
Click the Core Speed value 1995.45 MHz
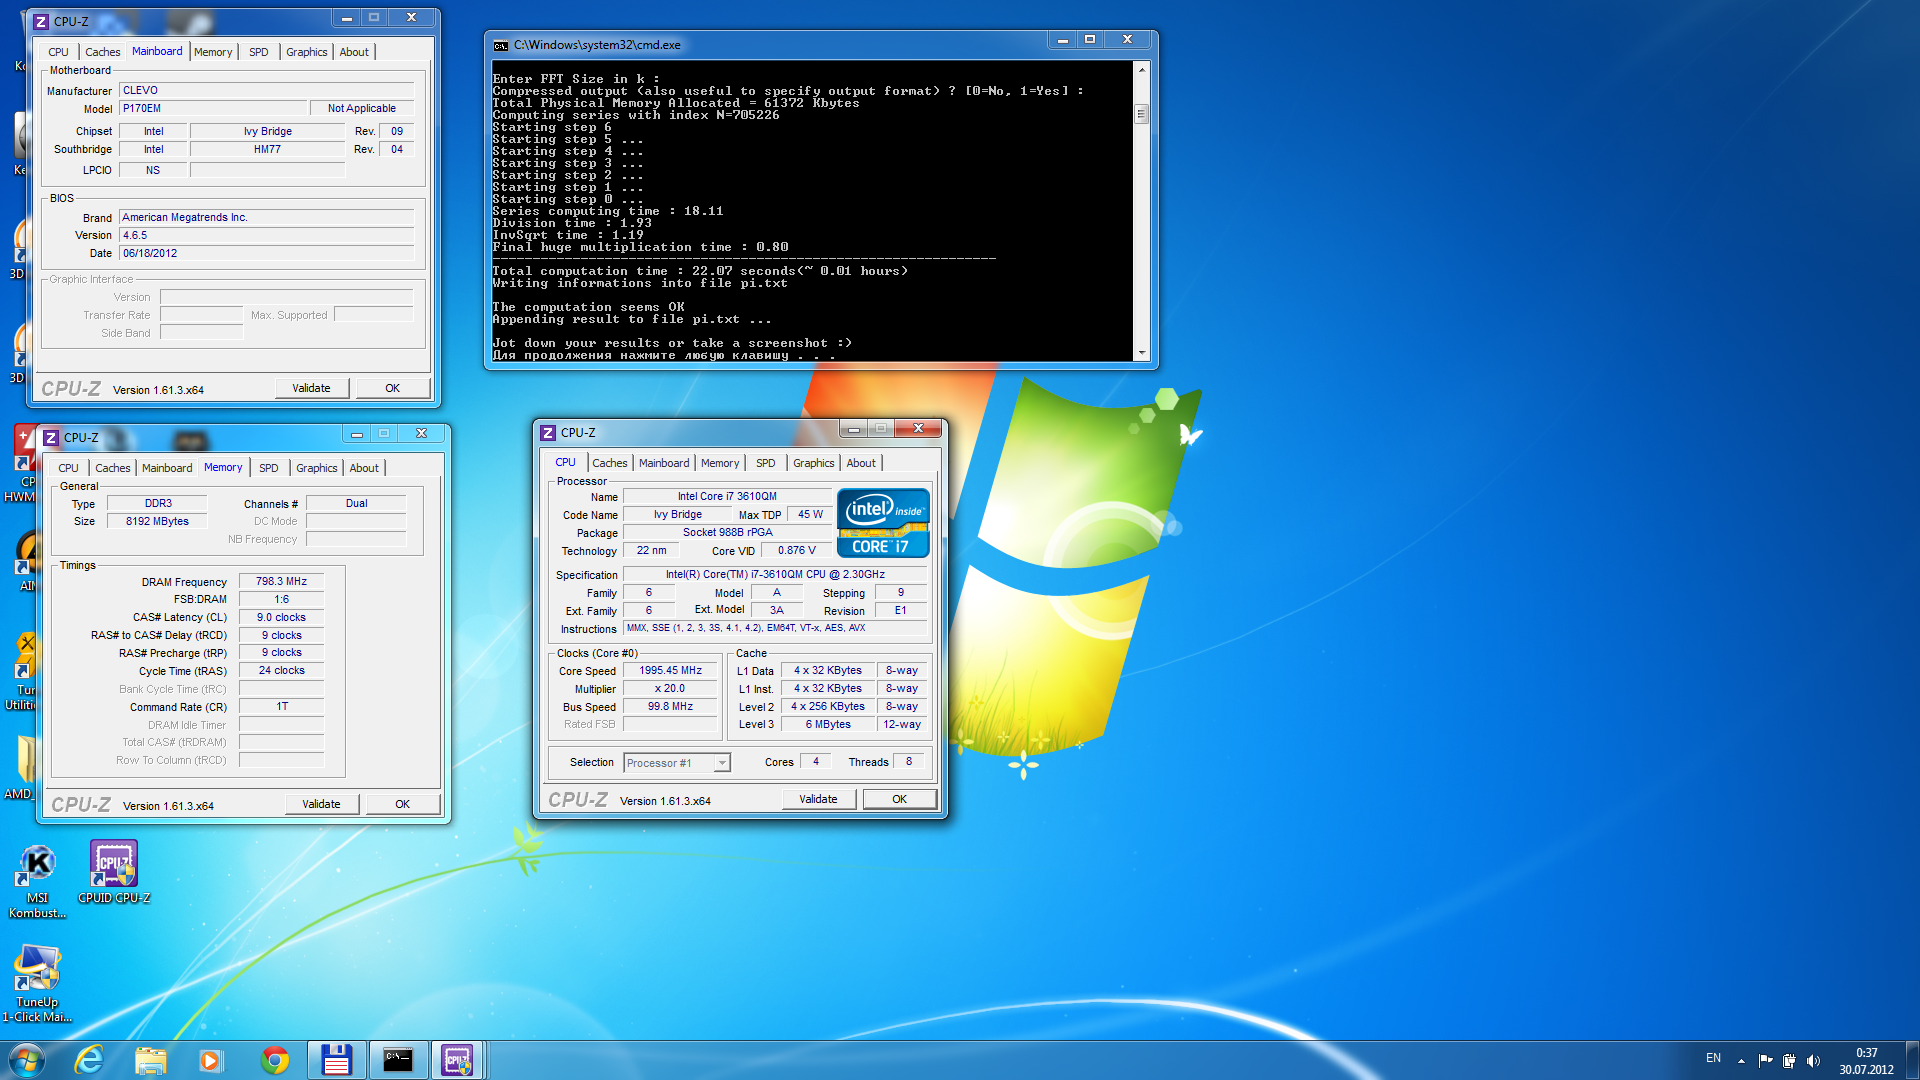coord(670,671)
